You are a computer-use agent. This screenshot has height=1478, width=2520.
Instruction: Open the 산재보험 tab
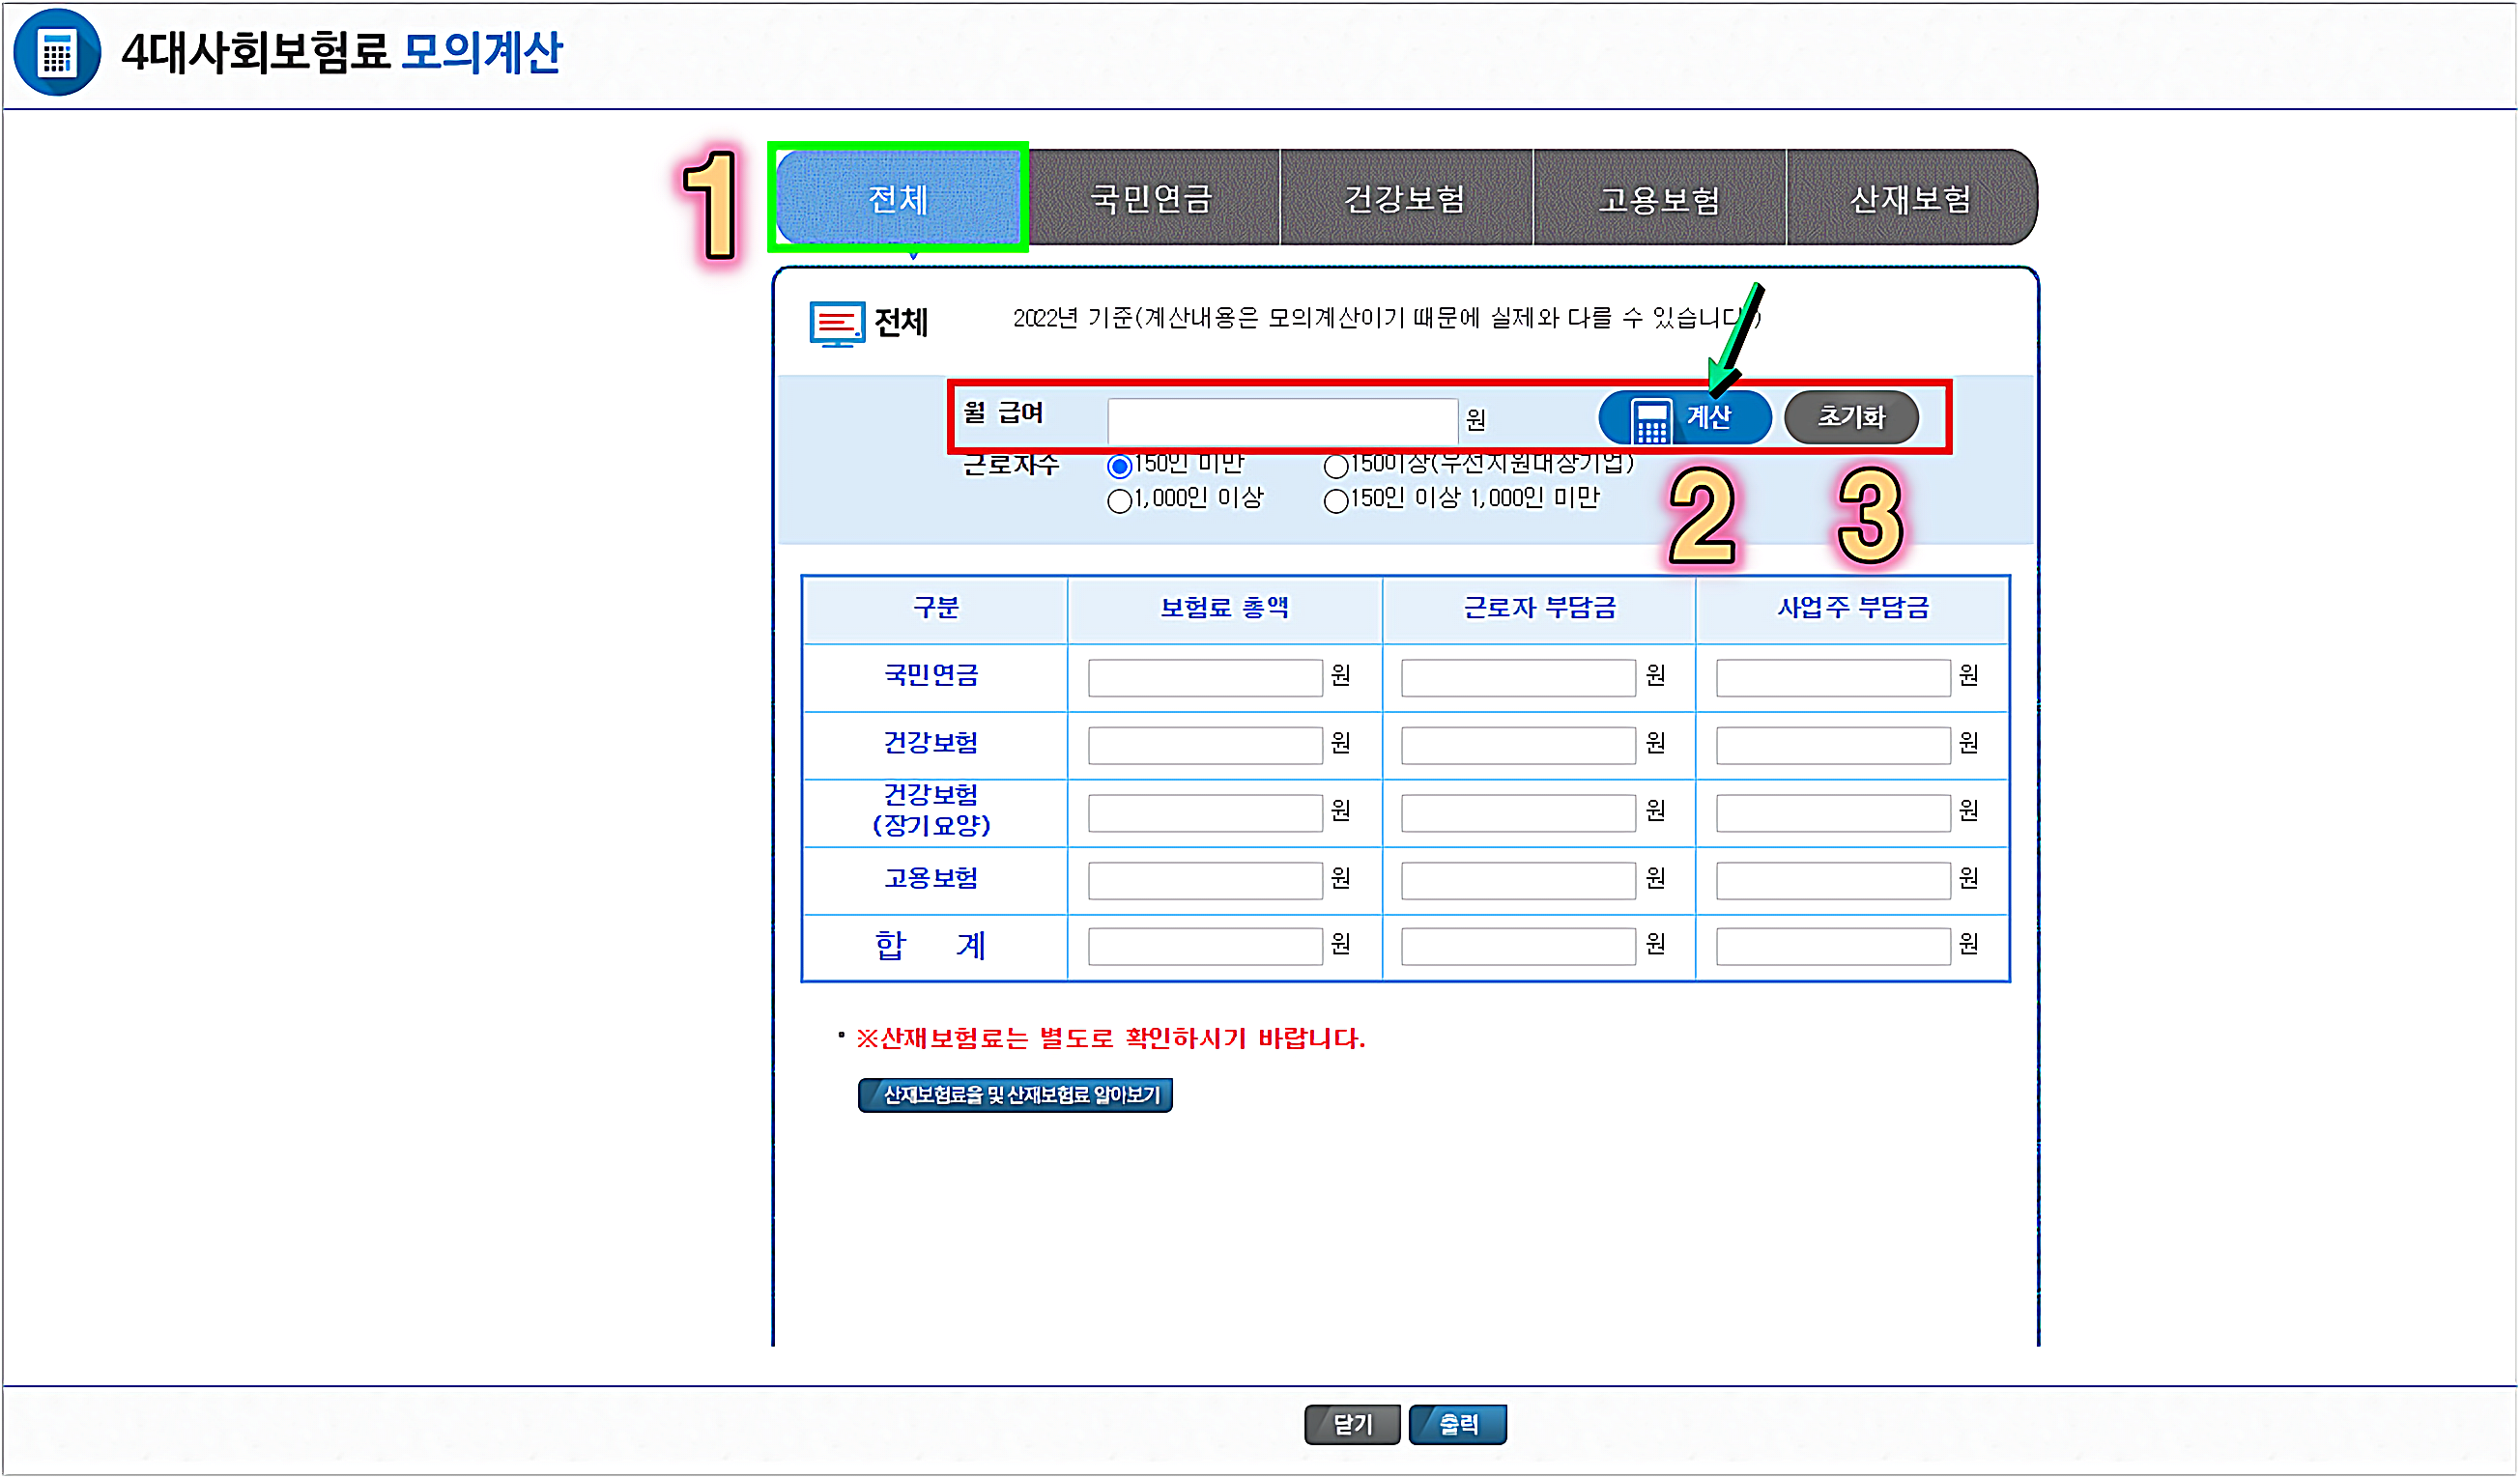point(1911,198)
